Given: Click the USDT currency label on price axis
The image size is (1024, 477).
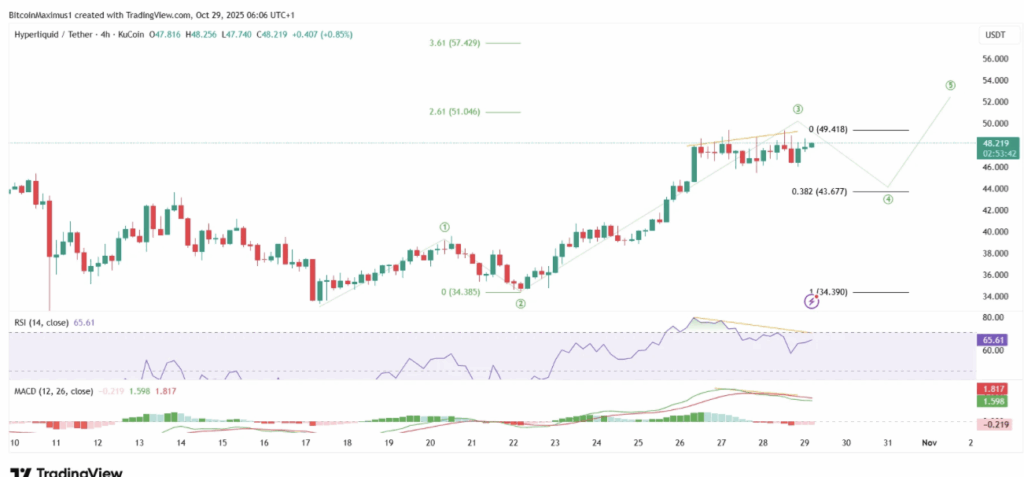Looking at the screenshot, I should point(993,35).
